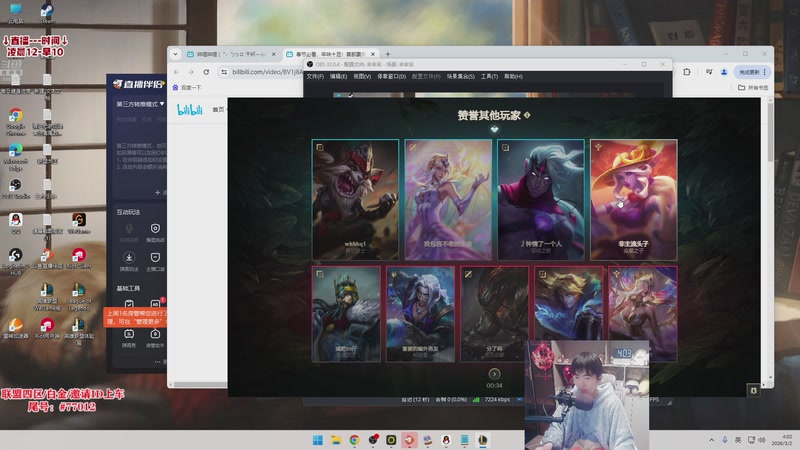Open the OBS 帮助(H) menu
800x450 pixels.
click(513, 77)
